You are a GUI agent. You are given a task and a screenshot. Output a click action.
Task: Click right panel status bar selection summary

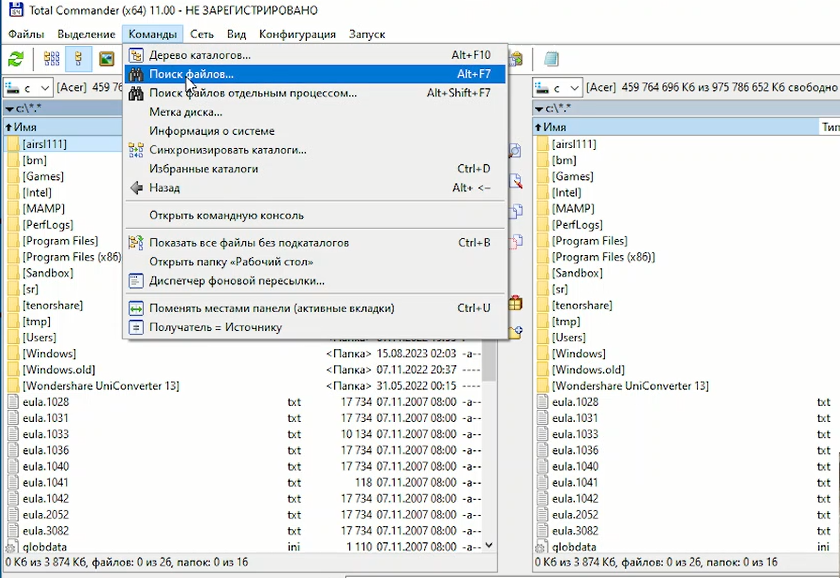tap(656, 562)
